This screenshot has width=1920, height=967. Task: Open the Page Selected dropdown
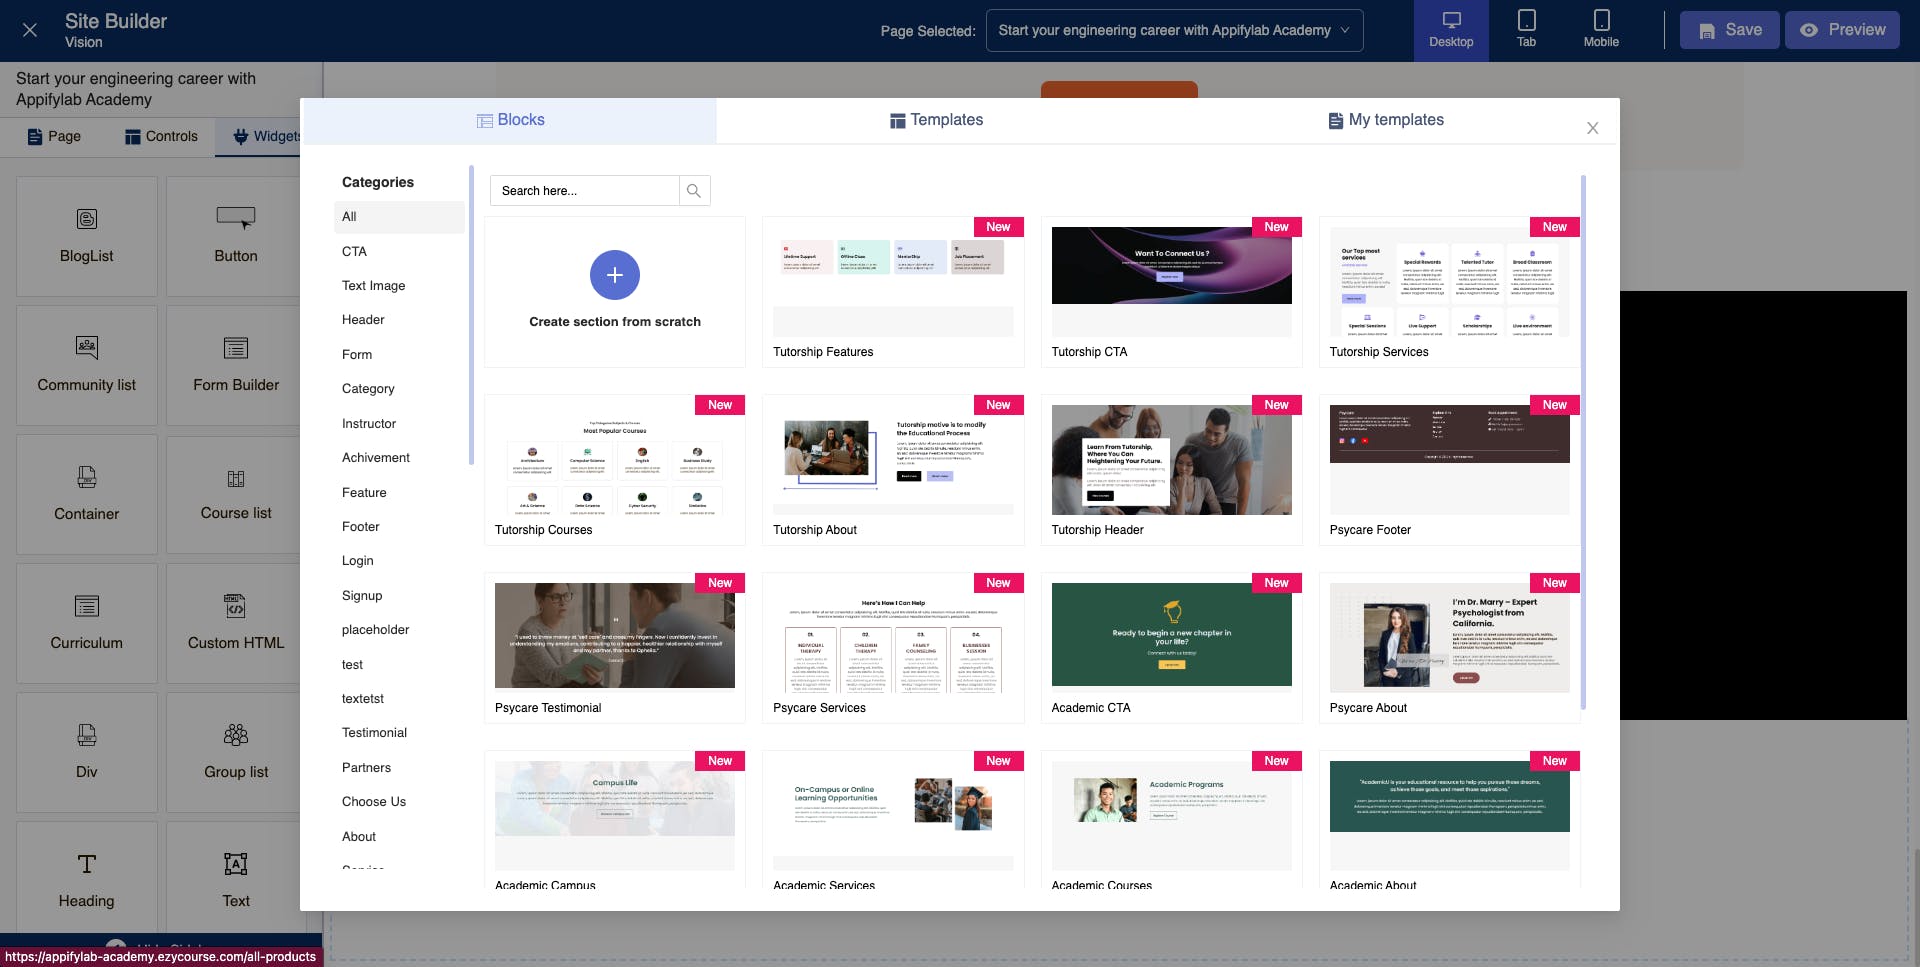tap(1174, 30)
